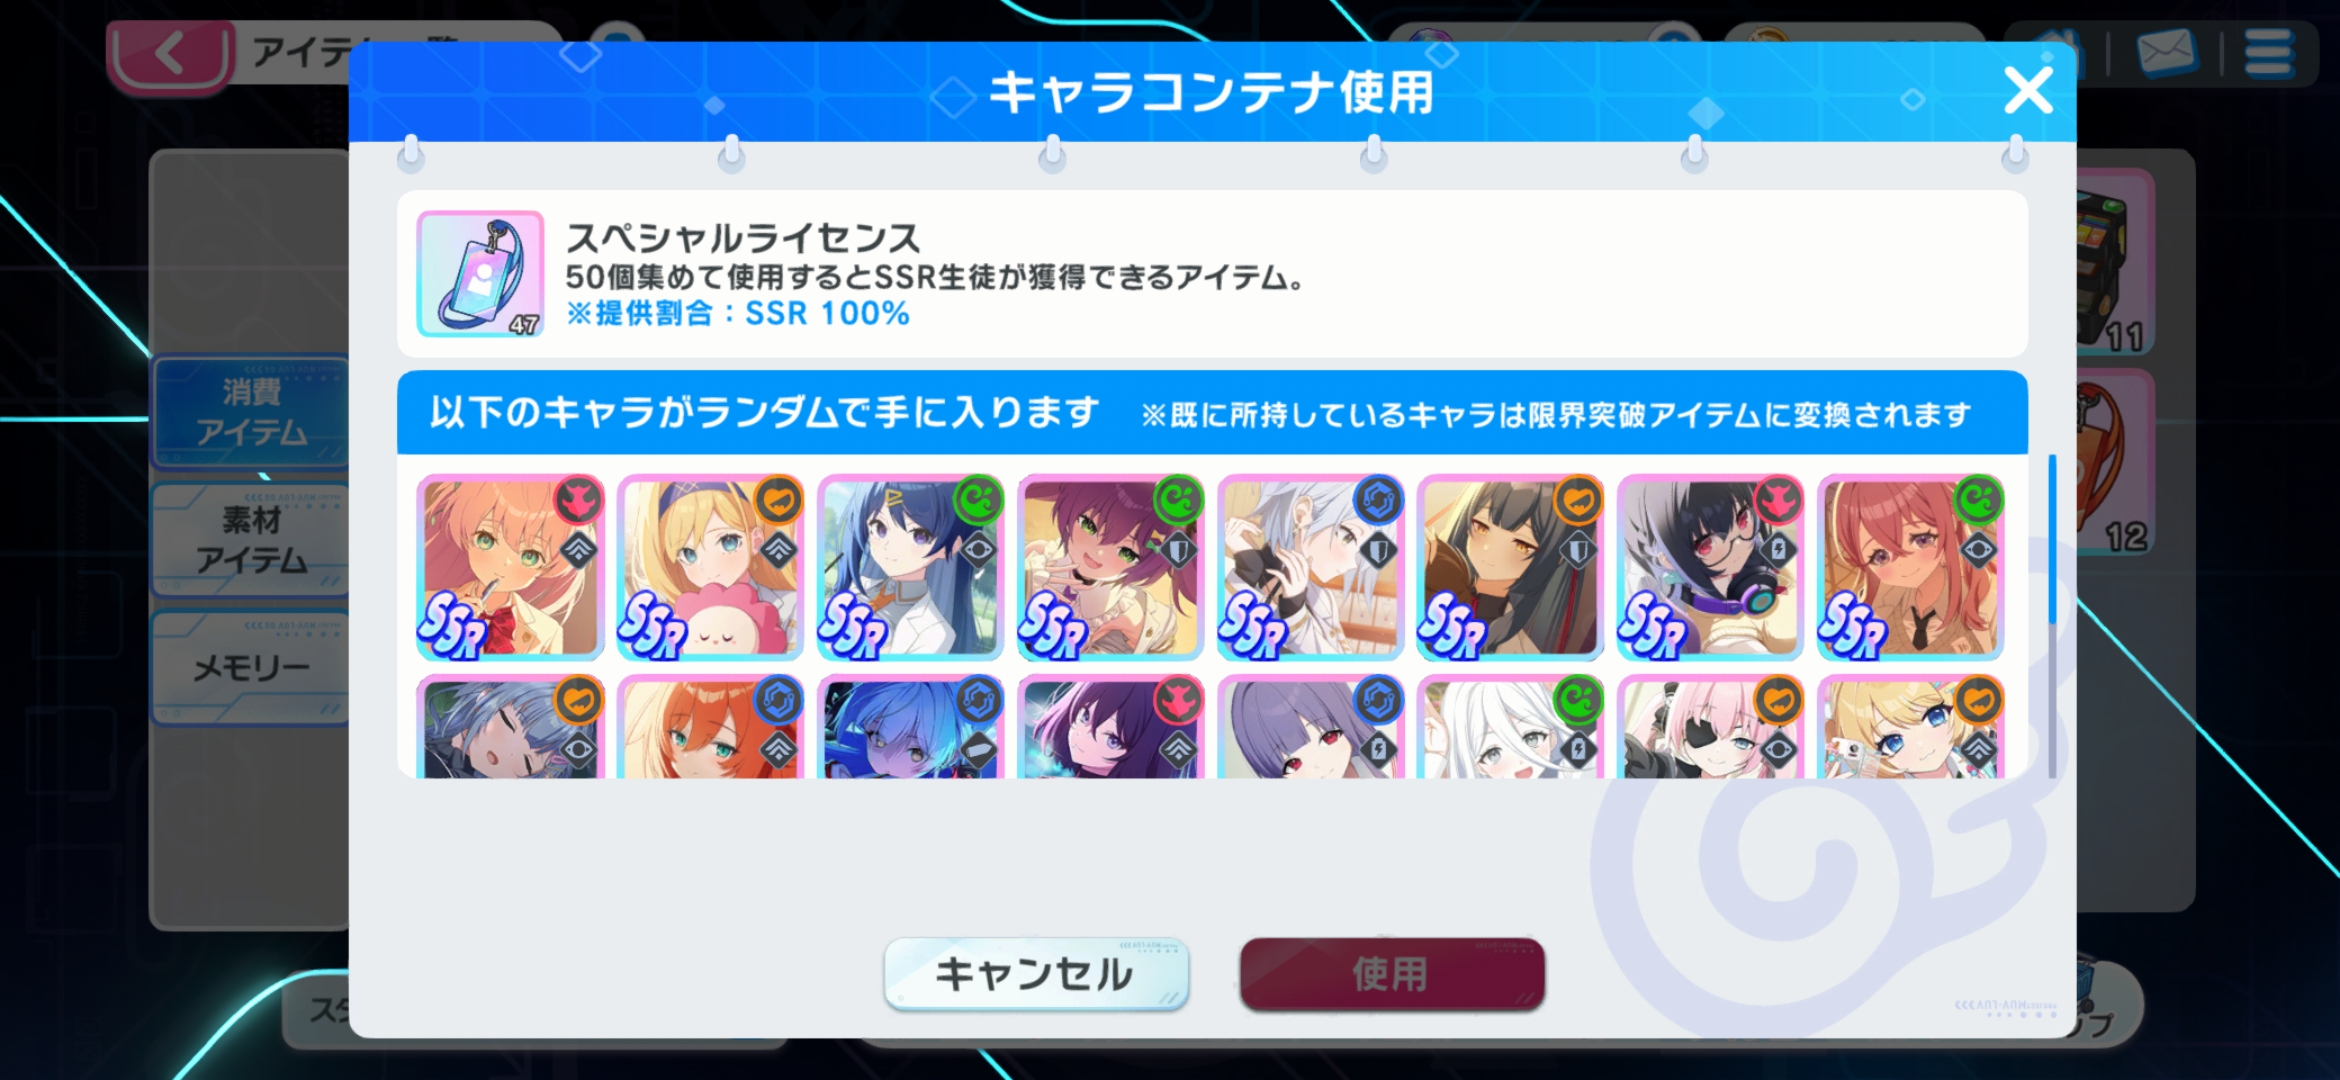
Task: Switch to the 素材アイテム tab
Action: coord(250,540)
